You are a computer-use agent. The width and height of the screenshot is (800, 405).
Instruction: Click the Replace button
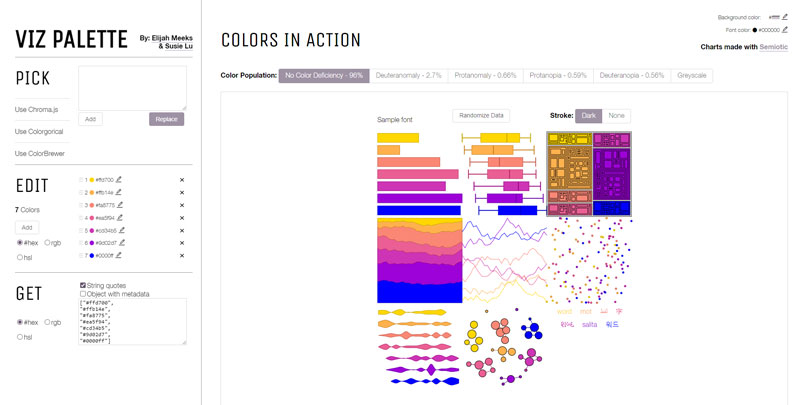(166, 119)
